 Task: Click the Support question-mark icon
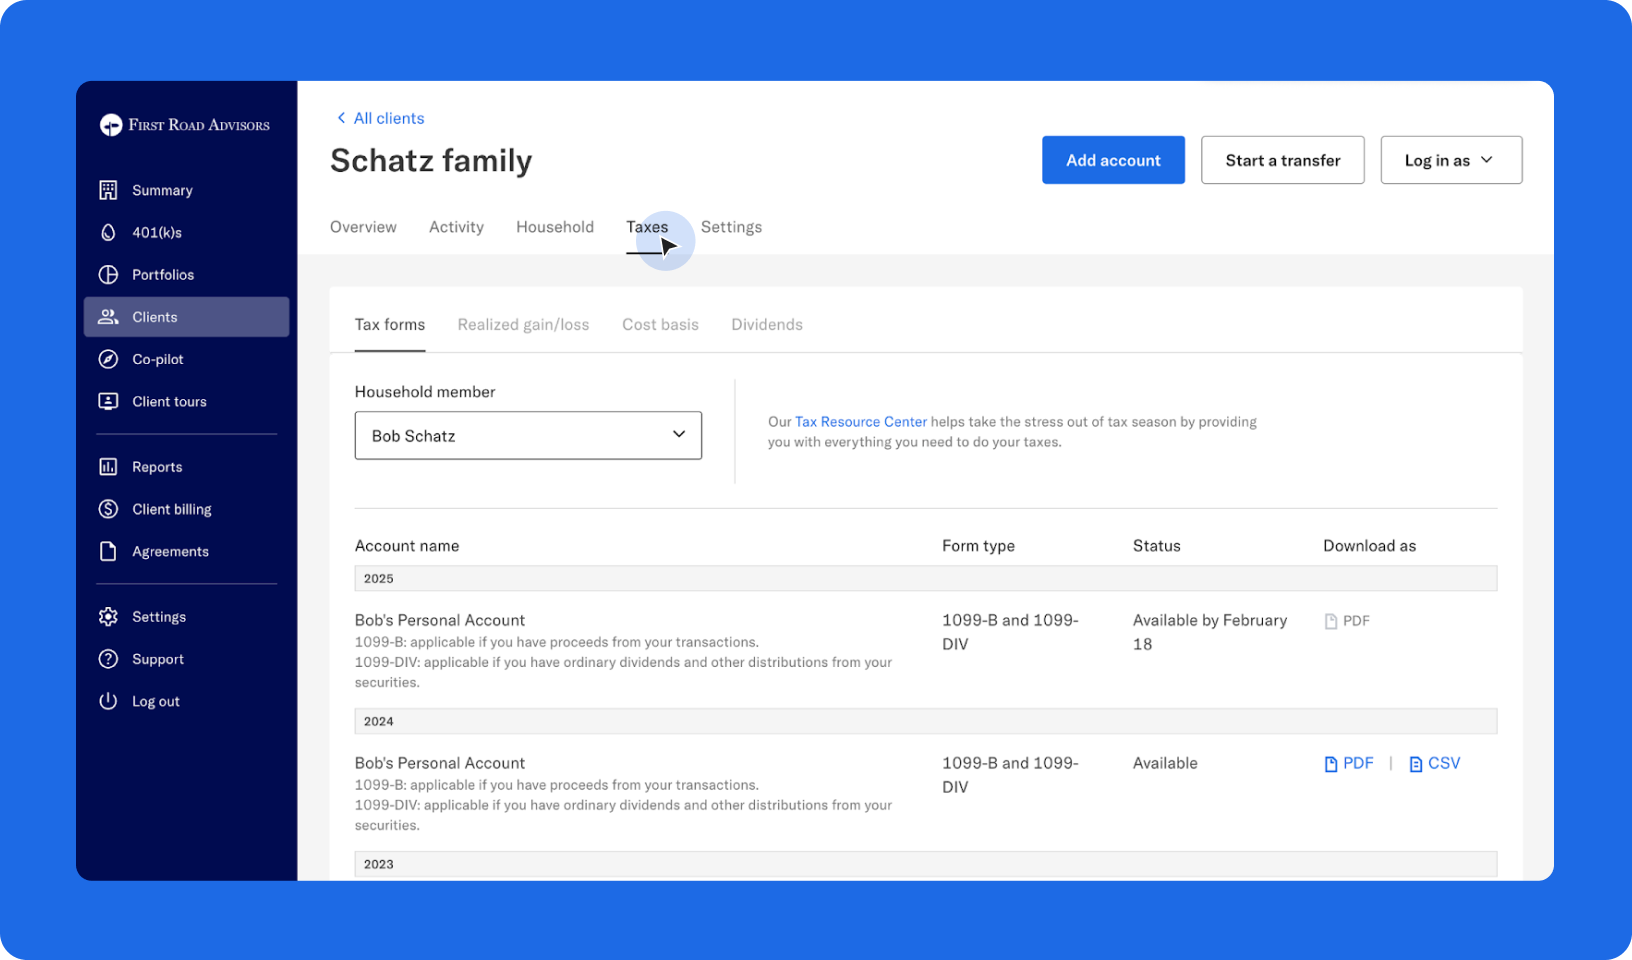pos(108,659)
